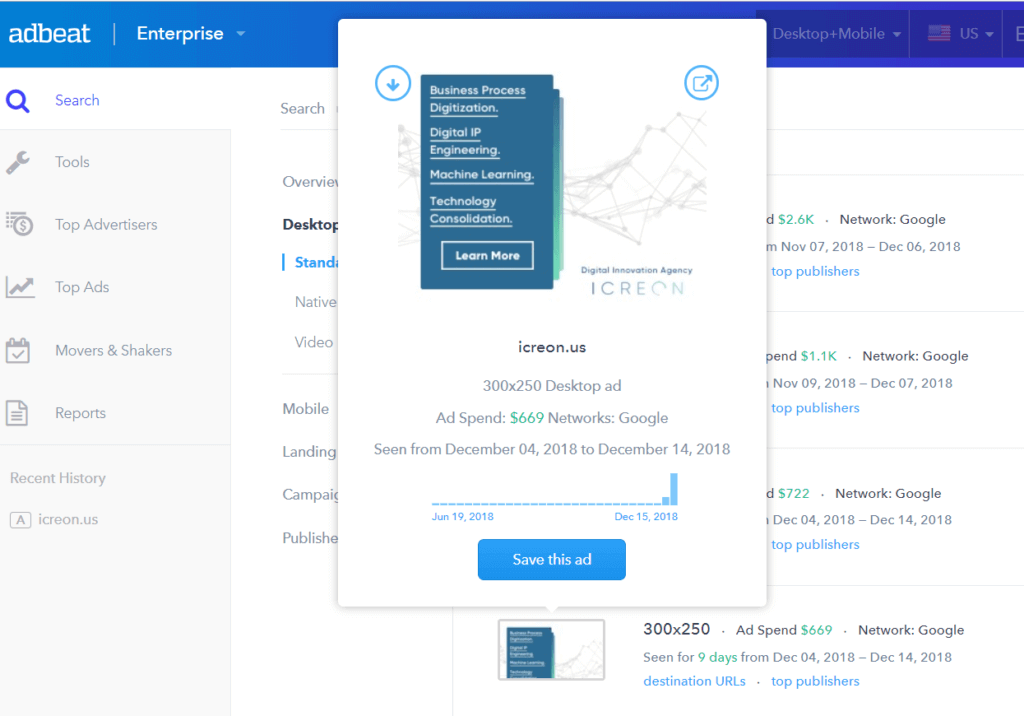The image size is (1024, 716).
Task: Open the Top Ads section
Action: [82, 287]
